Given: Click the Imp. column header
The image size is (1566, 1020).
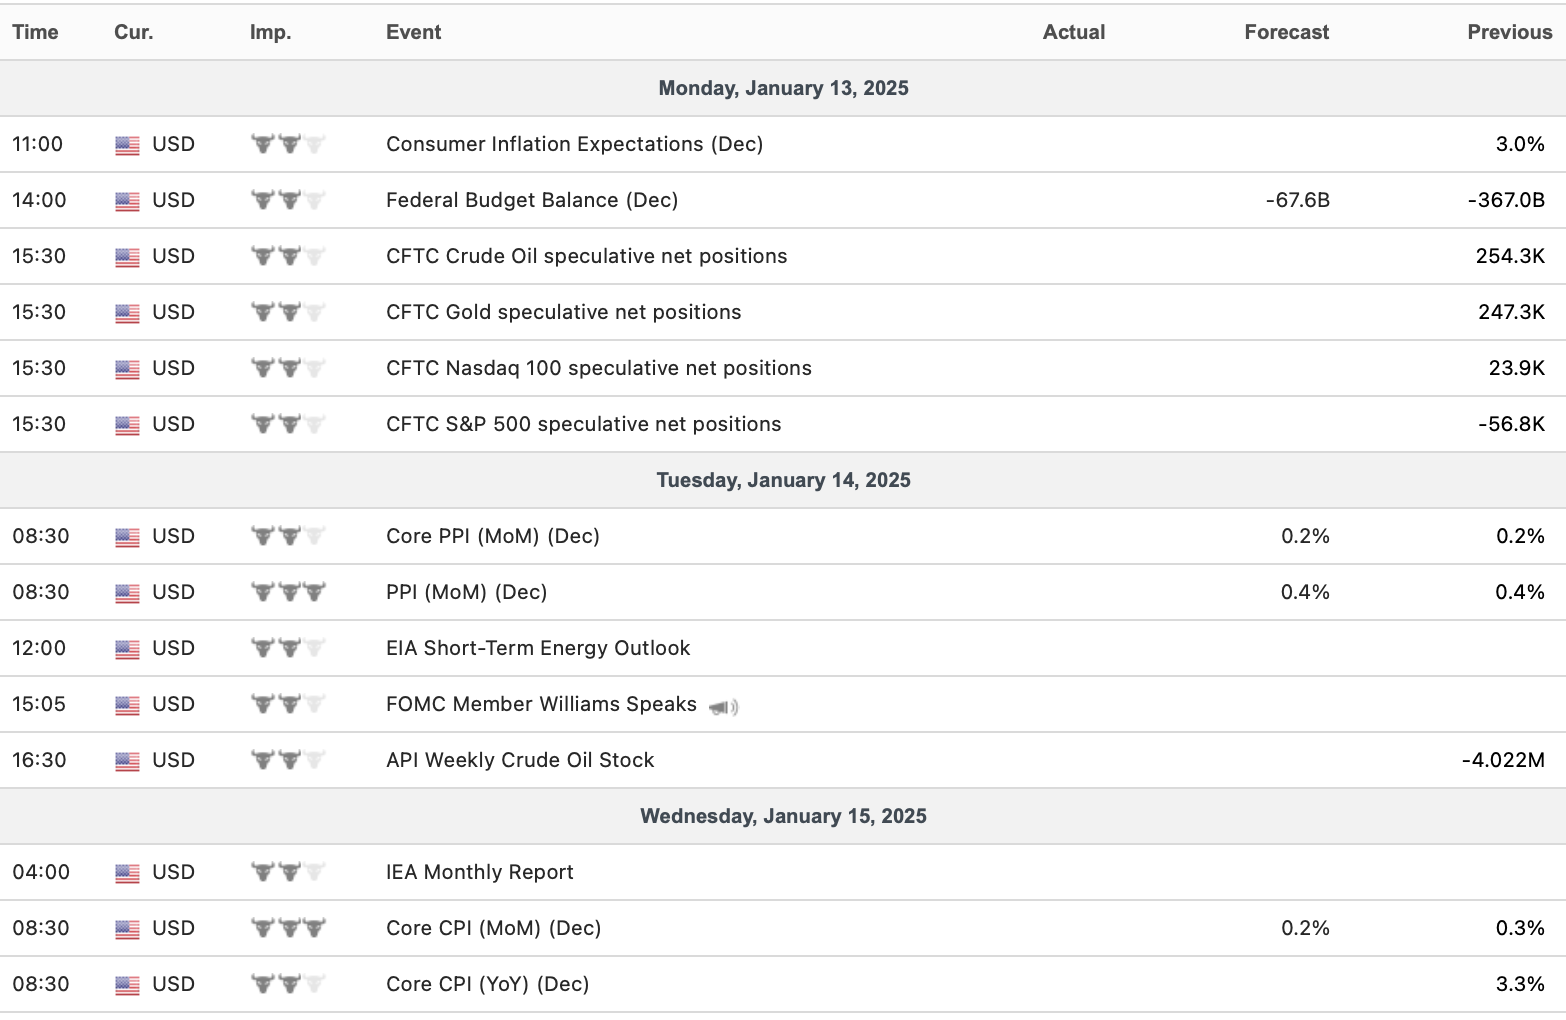Looking at the screenshot, I should tap(270, 32).
